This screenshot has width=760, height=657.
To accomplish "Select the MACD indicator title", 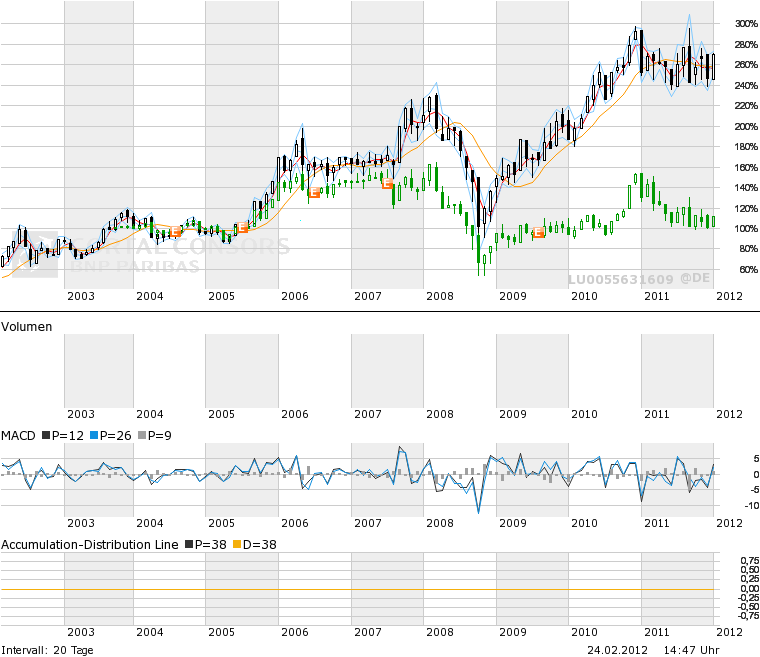I will 18,435.
